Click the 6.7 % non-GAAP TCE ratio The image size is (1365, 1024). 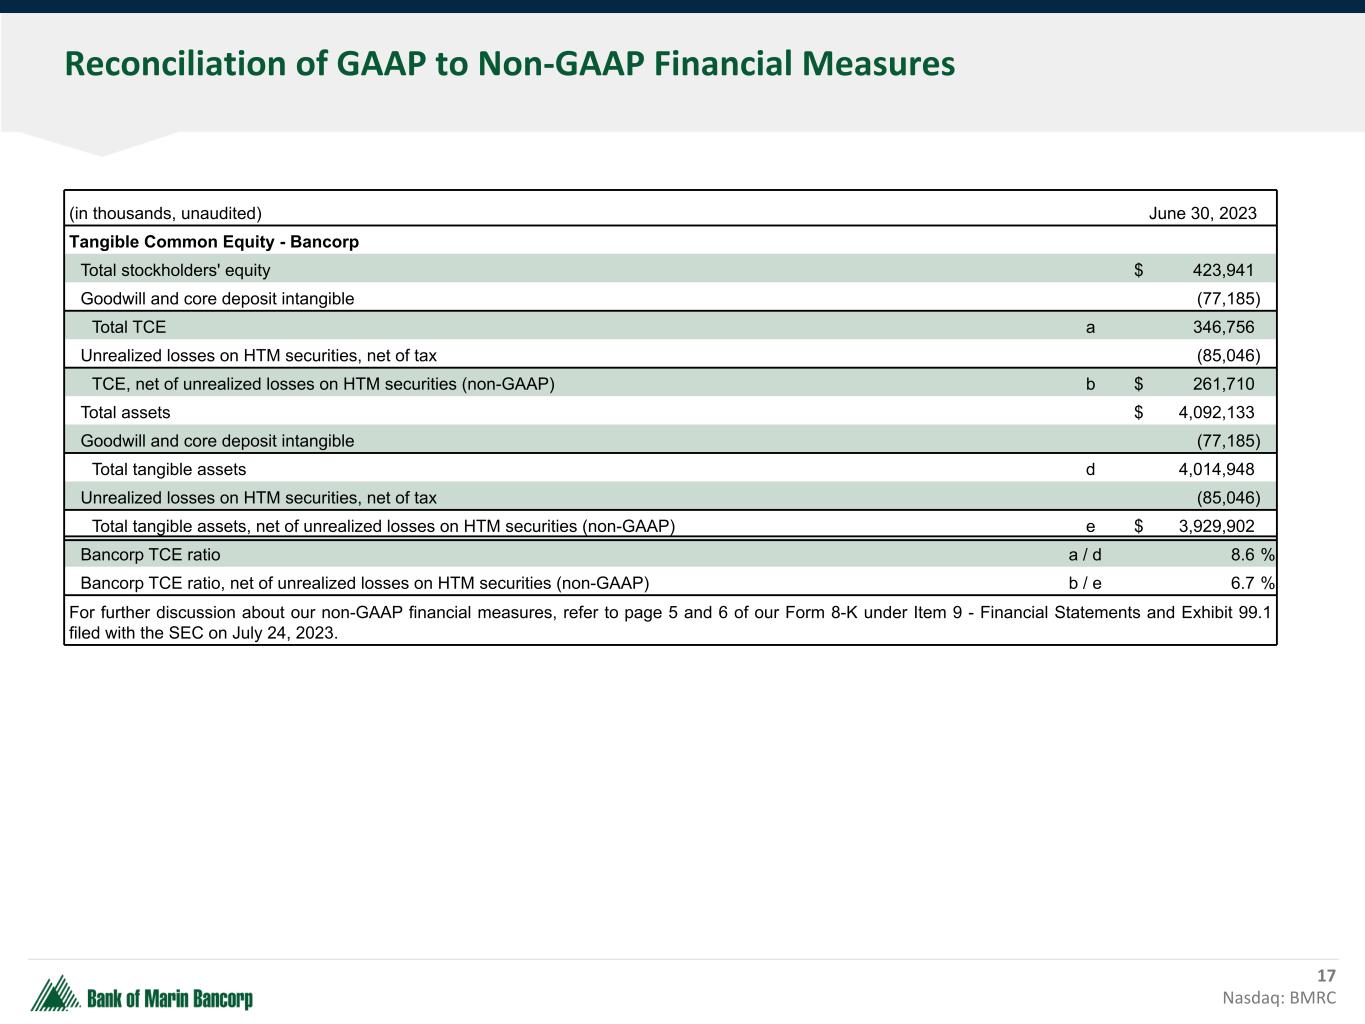pyautogui.click(x=1251, y=583)
